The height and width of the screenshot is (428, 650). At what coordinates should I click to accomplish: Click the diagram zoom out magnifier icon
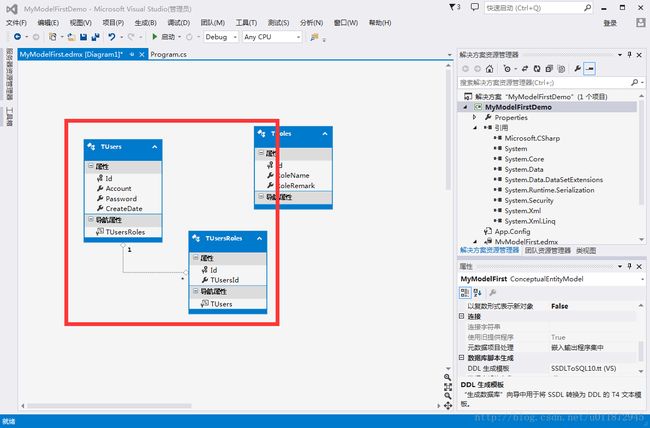click(448, 396)
